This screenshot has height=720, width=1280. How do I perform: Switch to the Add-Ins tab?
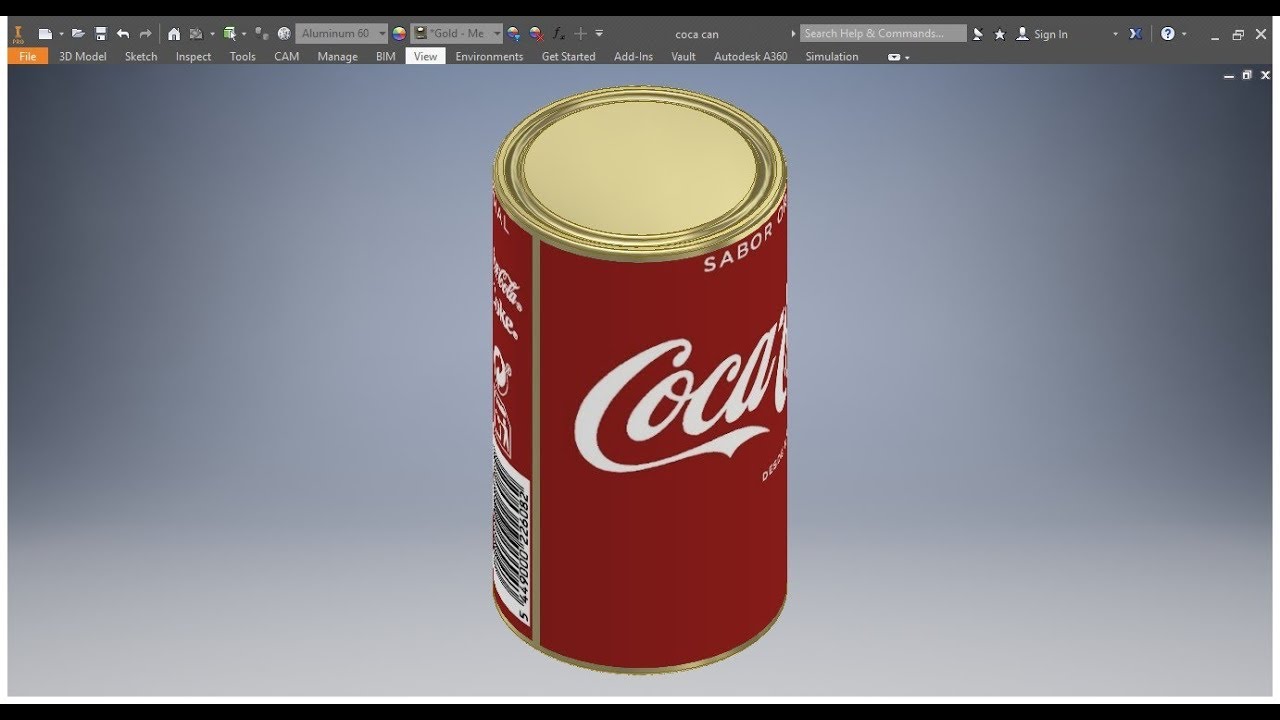click(633, 57)
